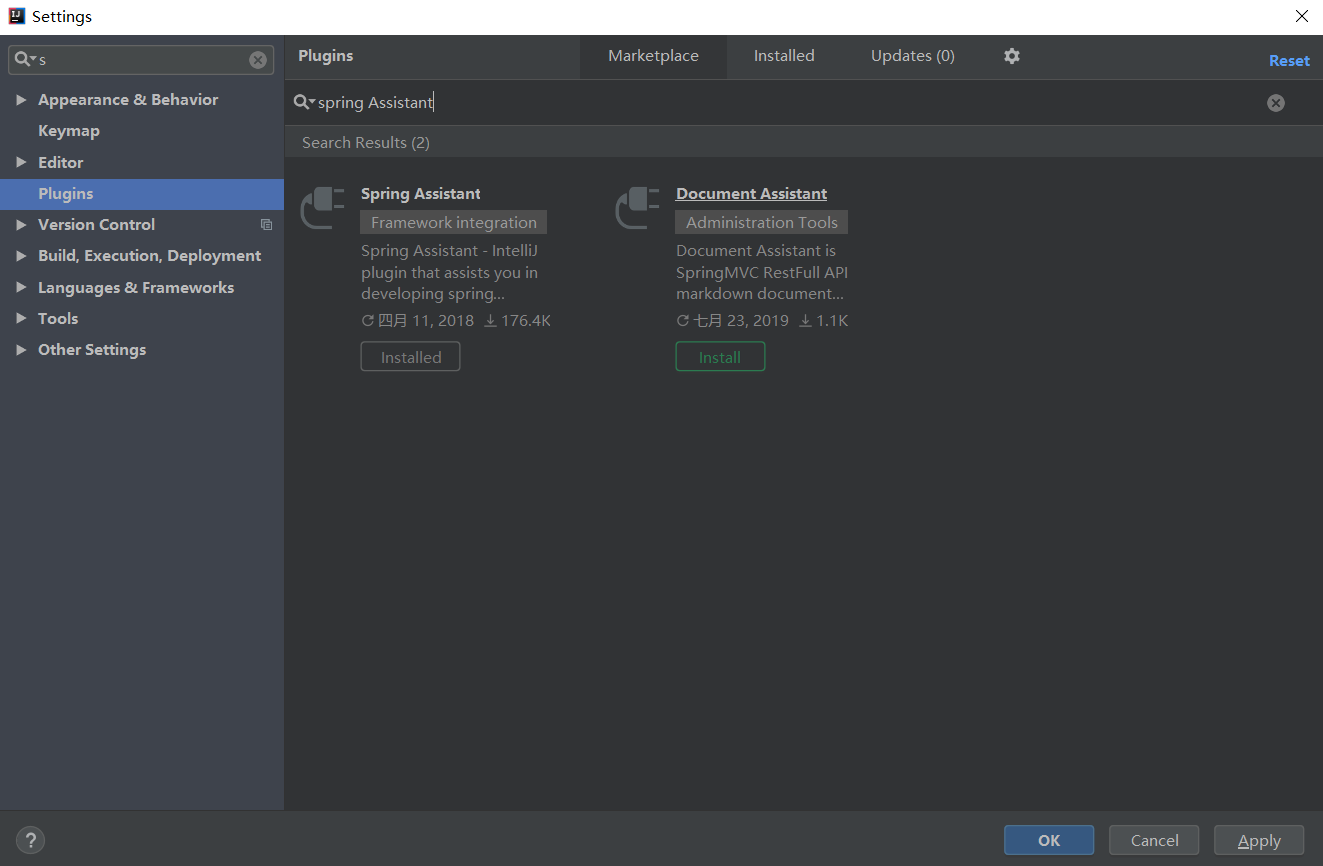Viewport: 1323px width, 866px height.
Task: Open plugin search options magnifier dropdown
Action: coord(304,103)
